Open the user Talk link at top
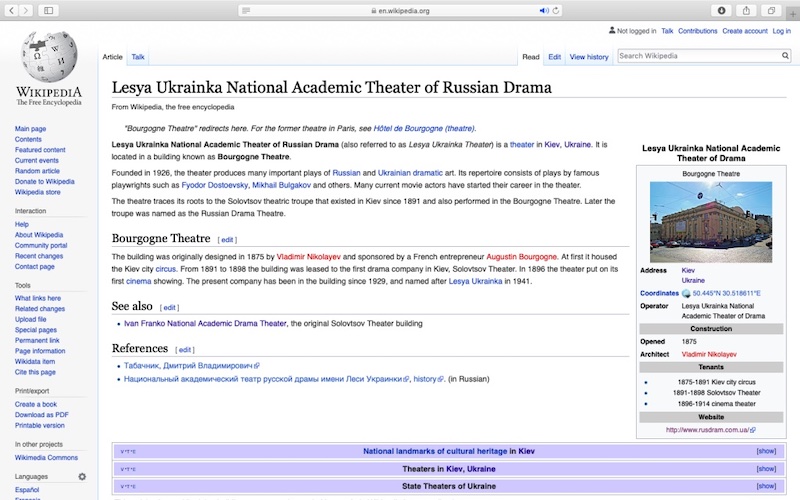 click(x=667, y=31)
